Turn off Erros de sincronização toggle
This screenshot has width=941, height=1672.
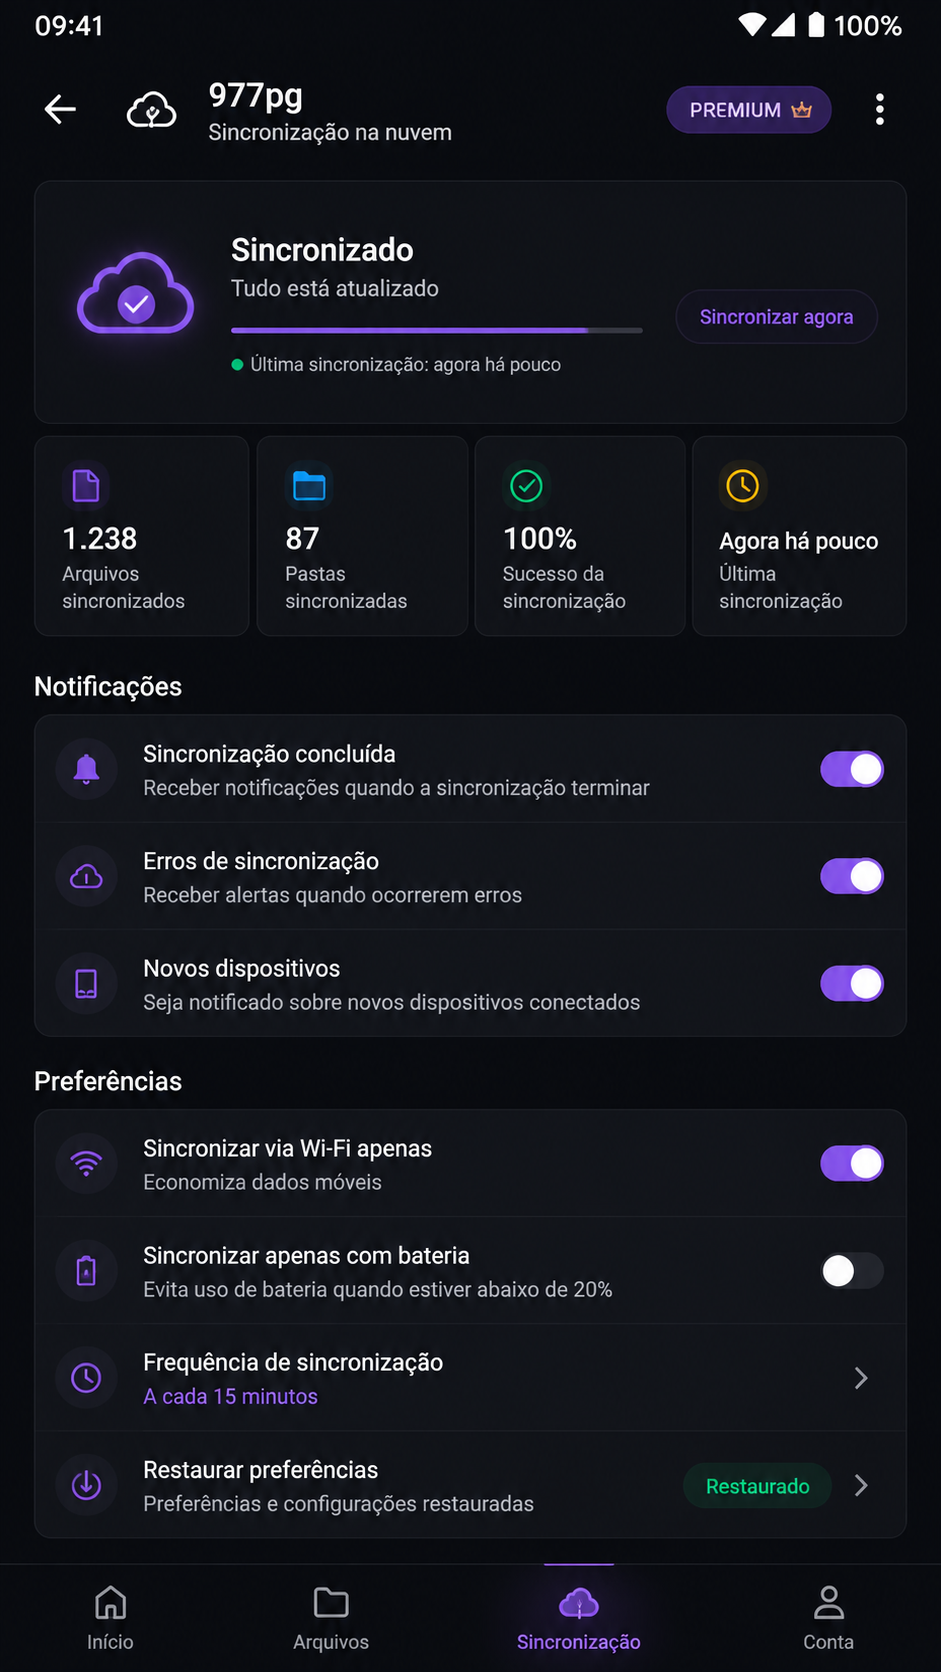852,877
